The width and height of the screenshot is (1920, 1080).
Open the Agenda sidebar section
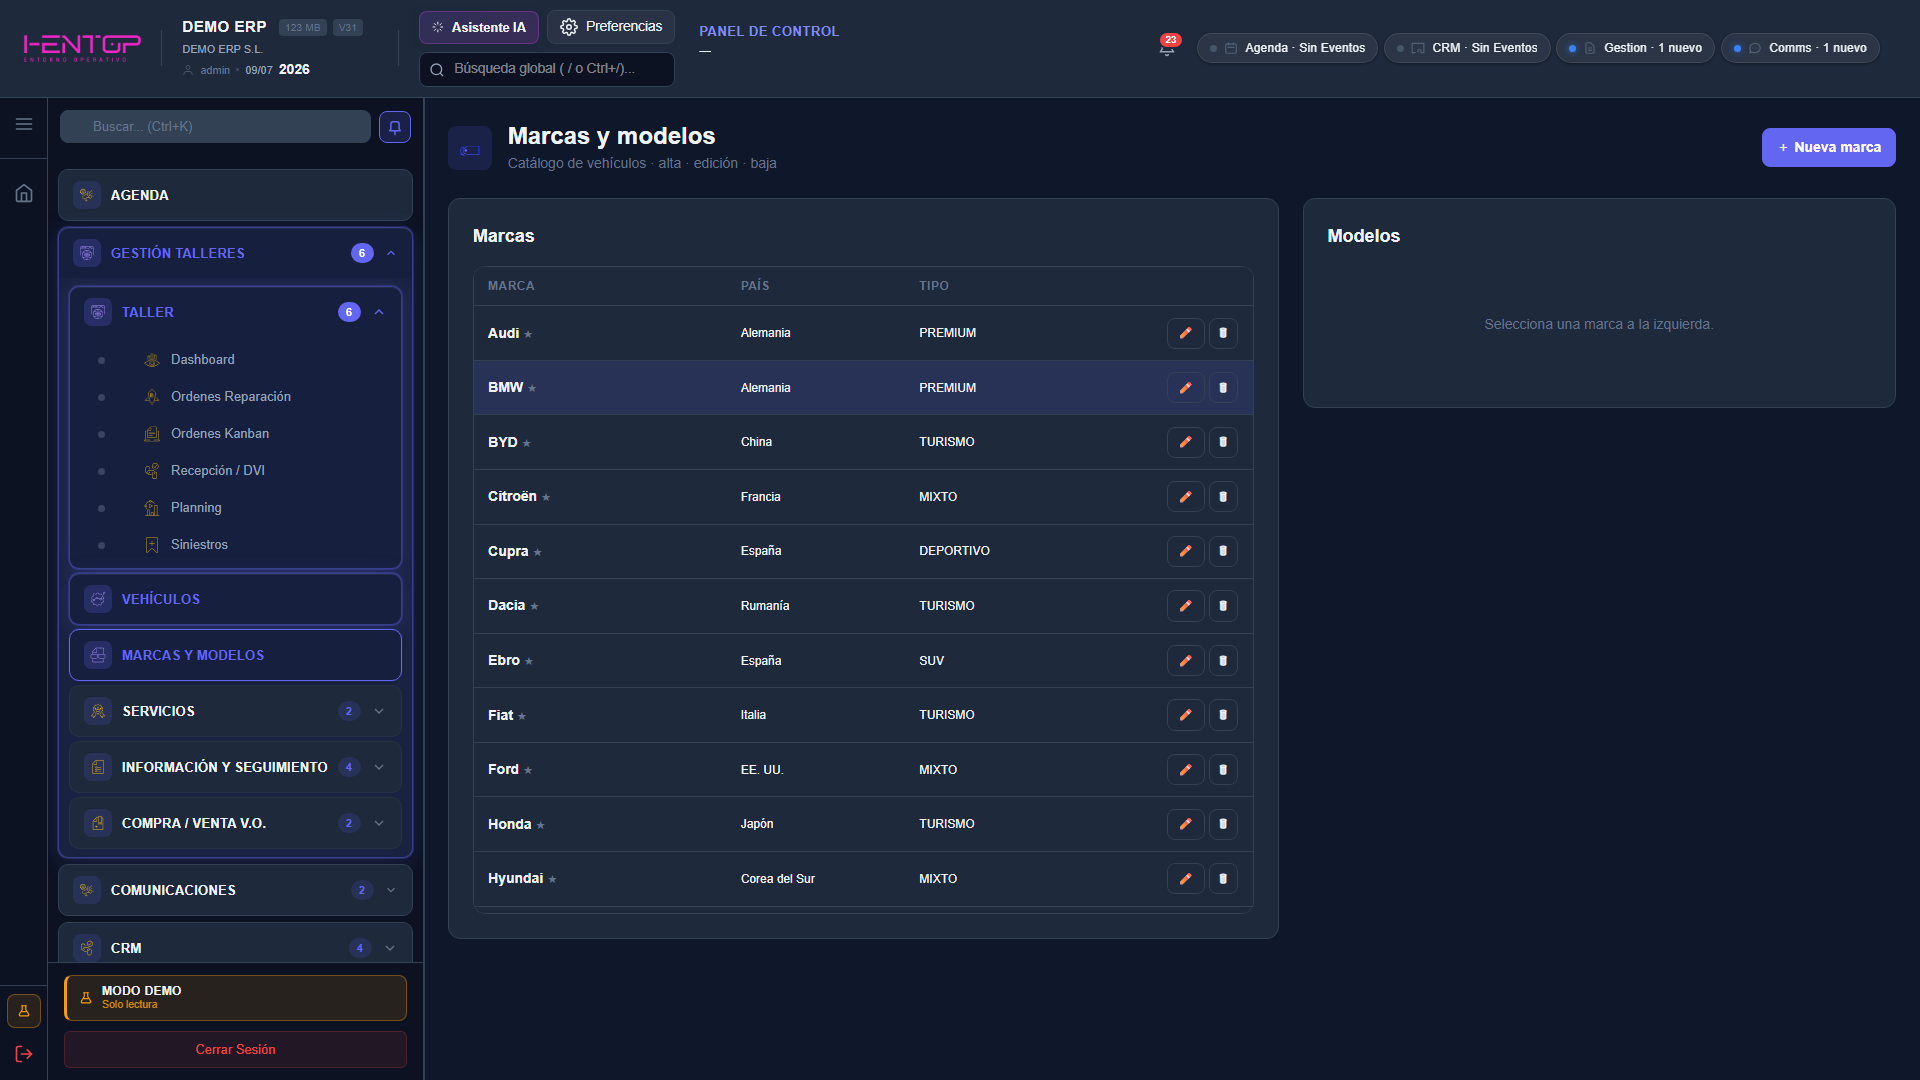pos(236,195)
